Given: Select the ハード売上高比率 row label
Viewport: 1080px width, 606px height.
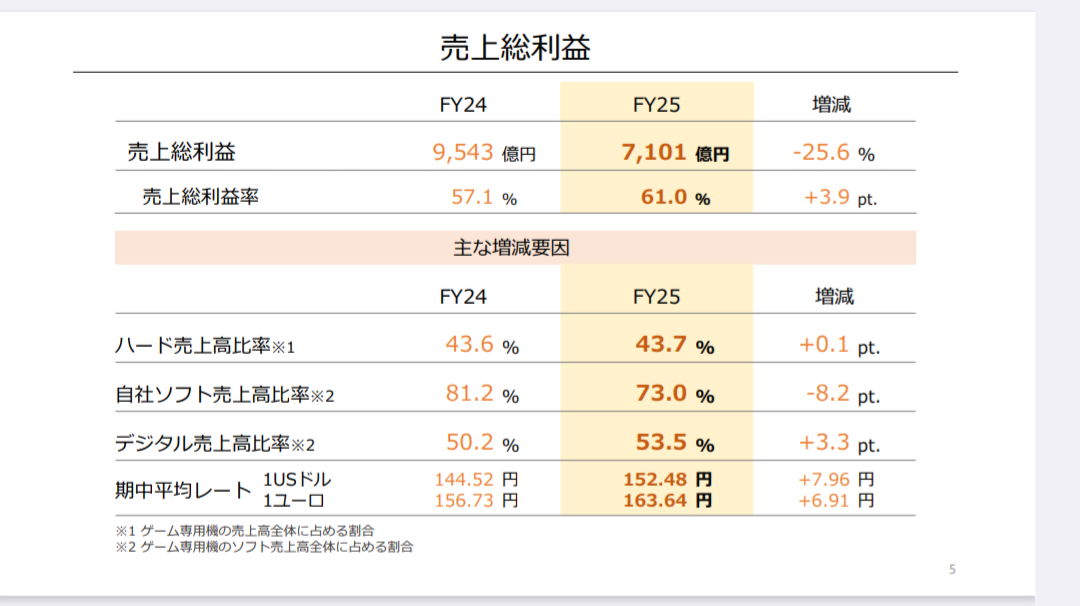Looking at the screenshot, I should [205, 345].
